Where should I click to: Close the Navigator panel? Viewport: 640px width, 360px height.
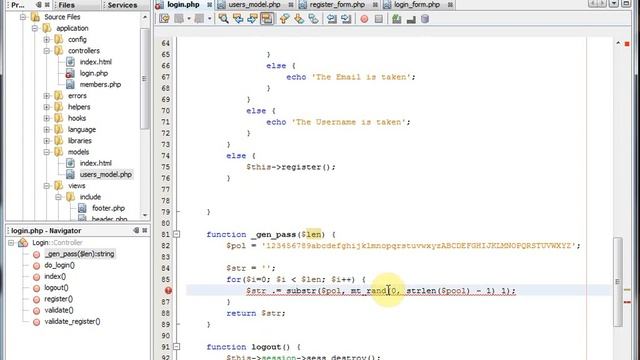tap(144, 231)
